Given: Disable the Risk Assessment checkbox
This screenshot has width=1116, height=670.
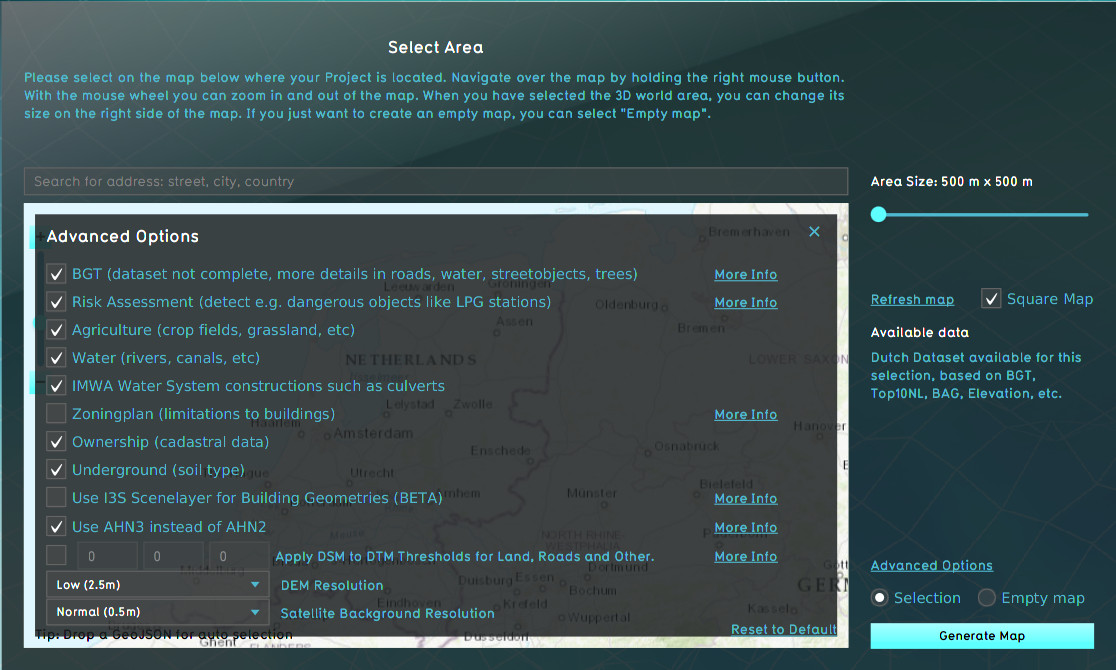Looking at the screenshot, I should pyautogui.click(x=56, y=302).
